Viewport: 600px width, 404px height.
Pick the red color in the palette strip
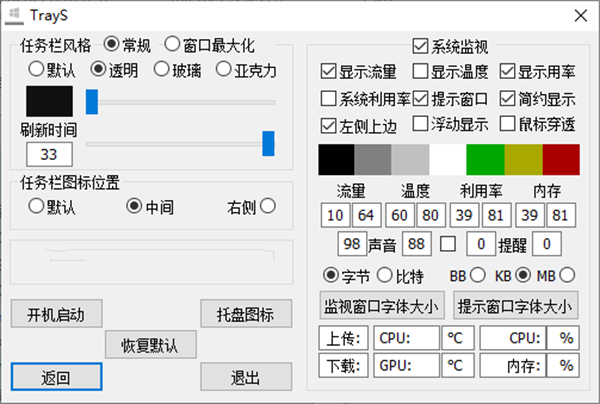point(561,160)
